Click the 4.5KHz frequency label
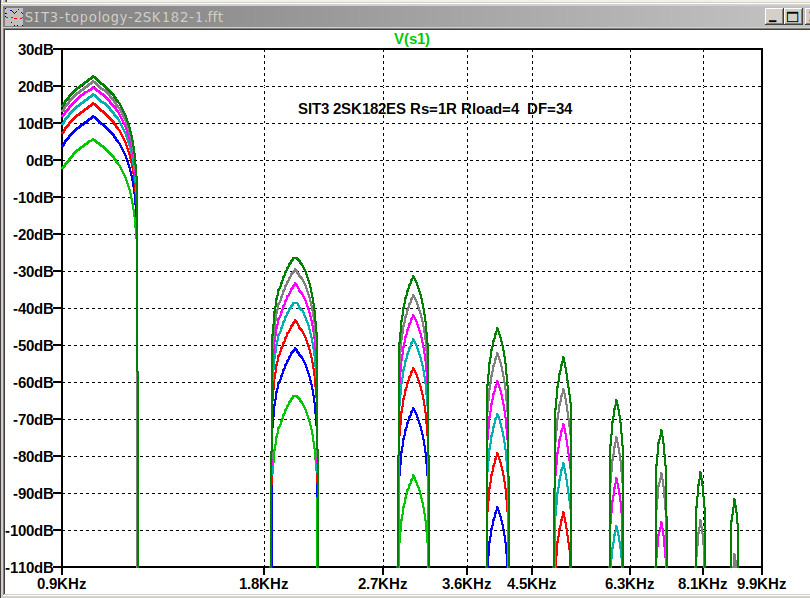 (x=532, y=584)
